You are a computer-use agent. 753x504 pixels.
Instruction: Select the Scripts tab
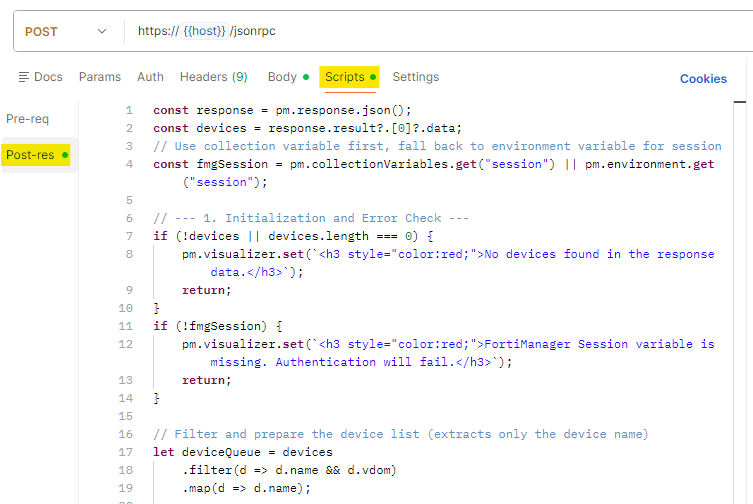point(350,77)
